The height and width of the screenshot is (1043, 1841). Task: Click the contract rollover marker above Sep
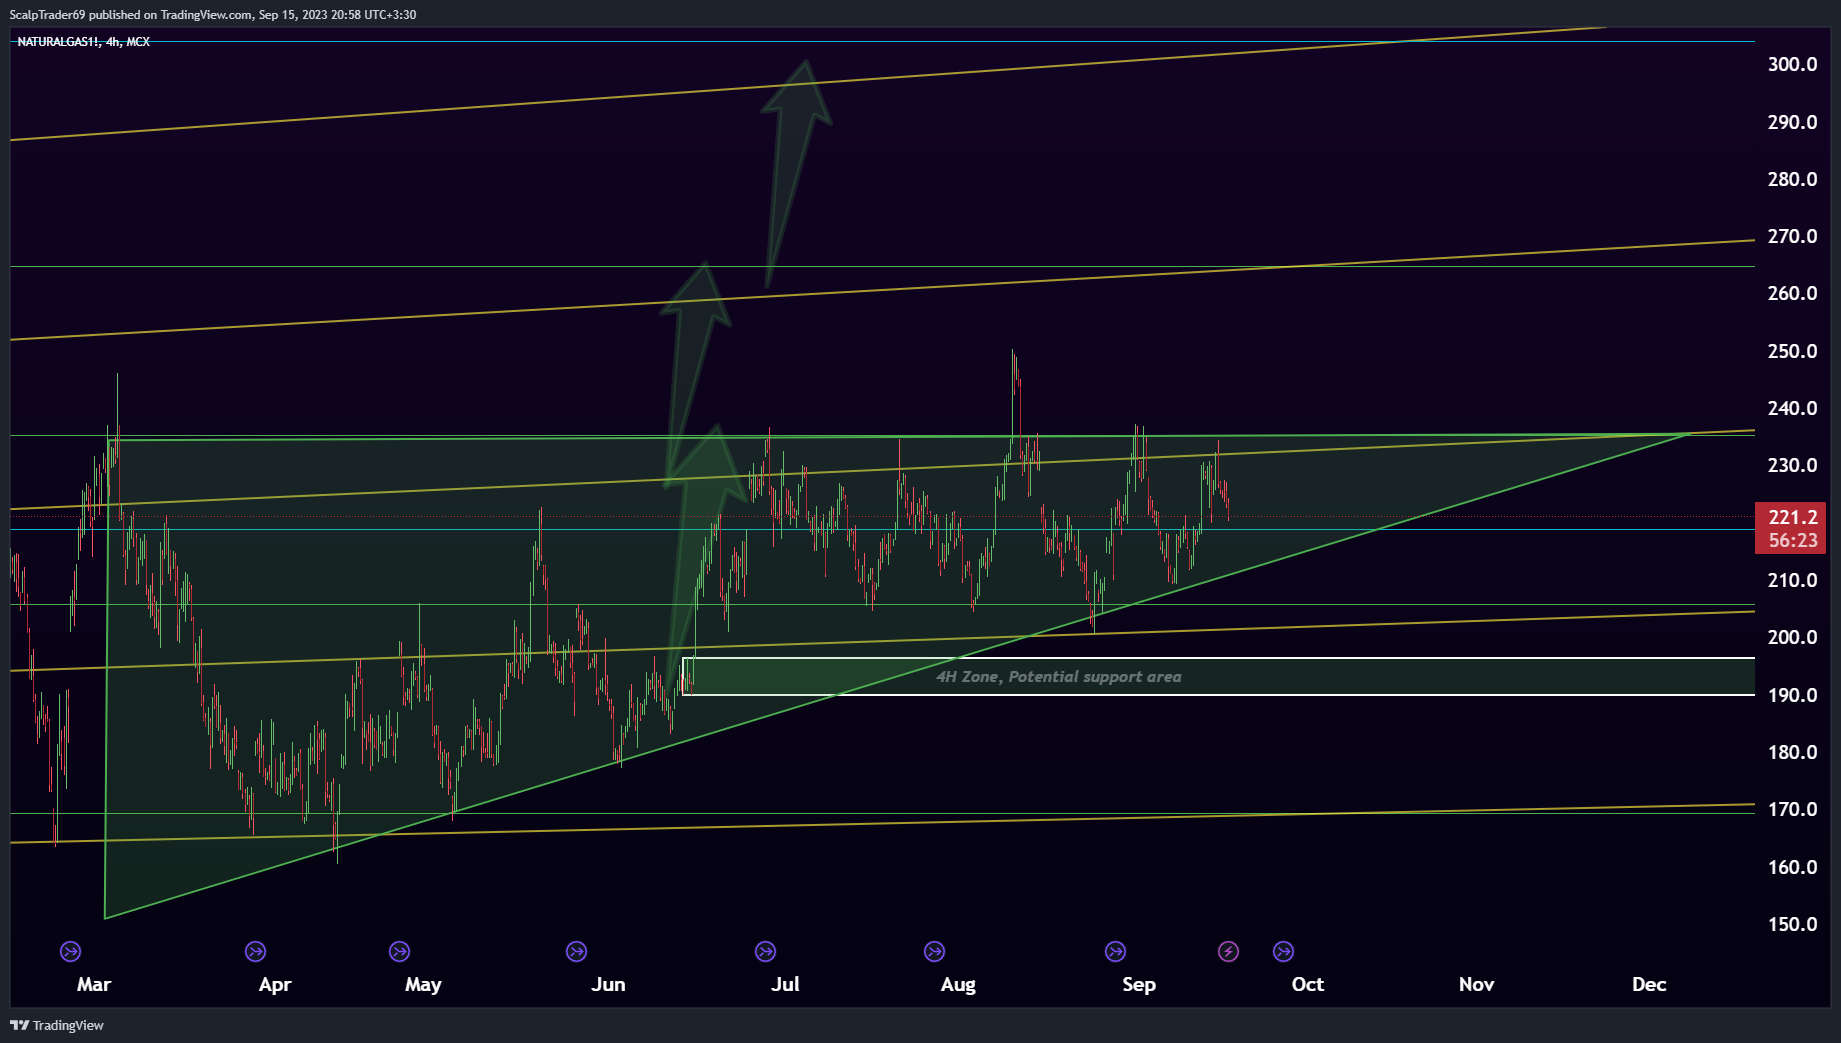(x=1115, y=951)
